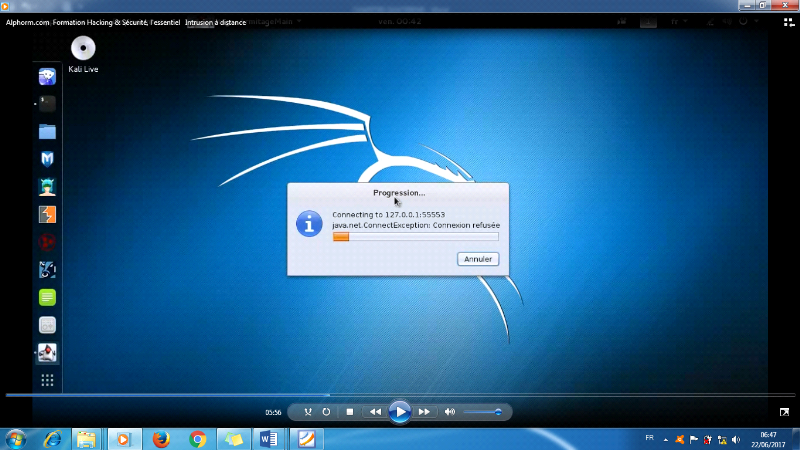Skip to previous track with rewind button

[x=375, y=412]
